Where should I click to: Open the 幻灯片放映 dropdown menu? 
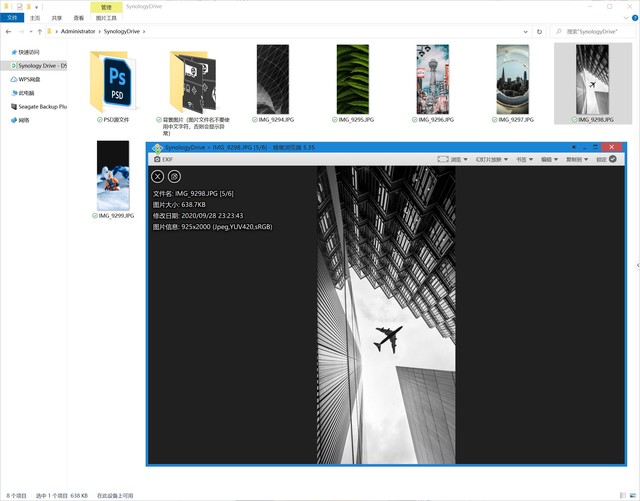pyautogui.click(x=491, y=159)
